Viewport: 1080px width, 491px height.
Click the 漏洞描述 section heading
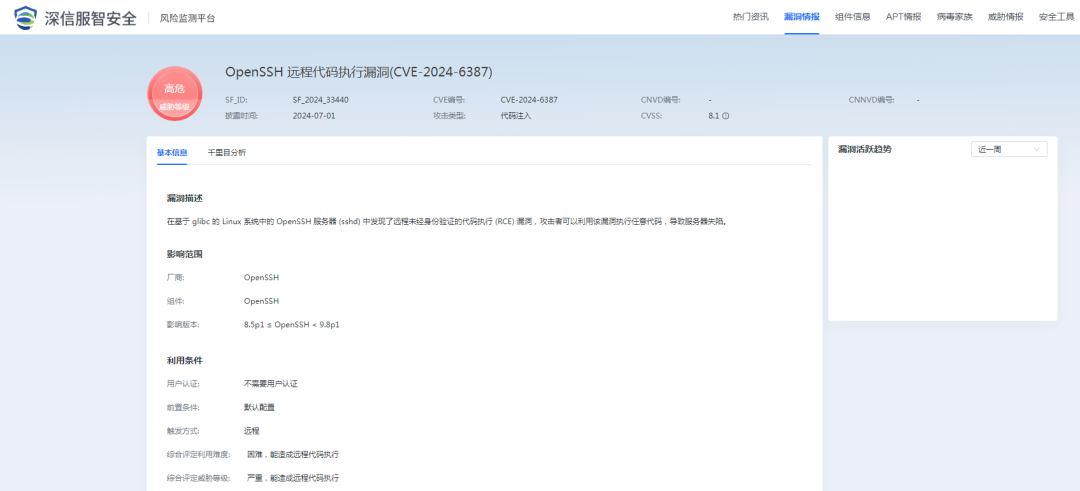pos(185,198)
